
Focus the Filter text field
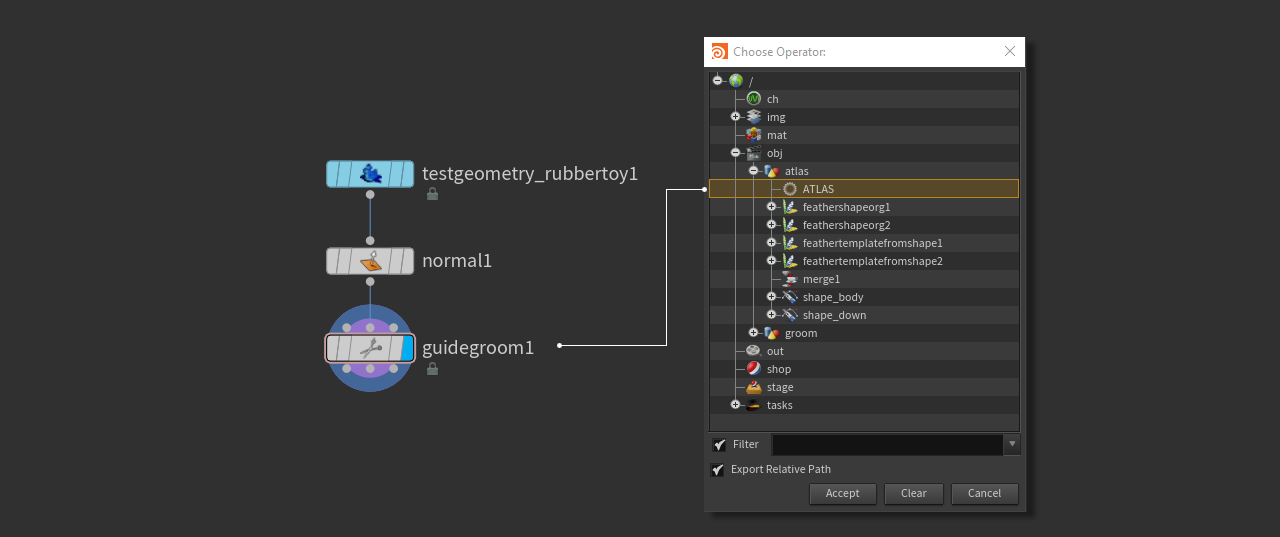pyautogui.click(x=888, y=445)
